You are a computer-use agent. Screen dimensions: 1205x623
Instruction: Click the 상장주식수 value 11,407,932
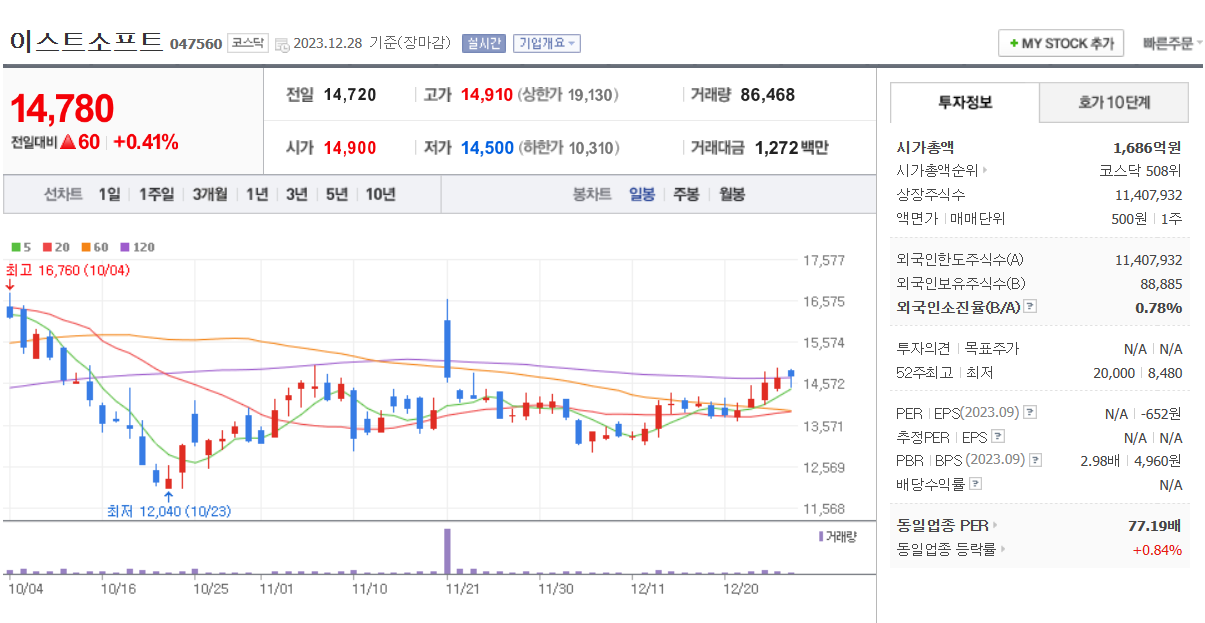pyautogui.click(x=1148, y=195)
